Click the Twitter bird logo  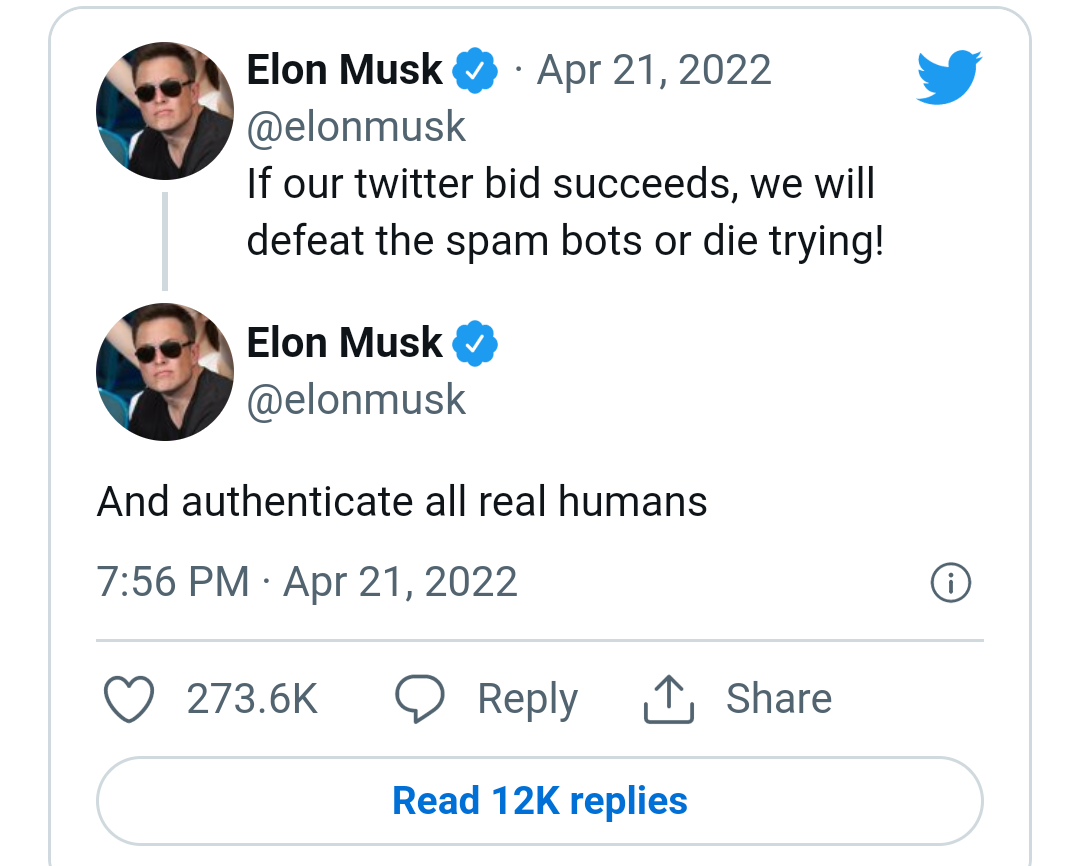pyautogui.click(x=948, y=75)
